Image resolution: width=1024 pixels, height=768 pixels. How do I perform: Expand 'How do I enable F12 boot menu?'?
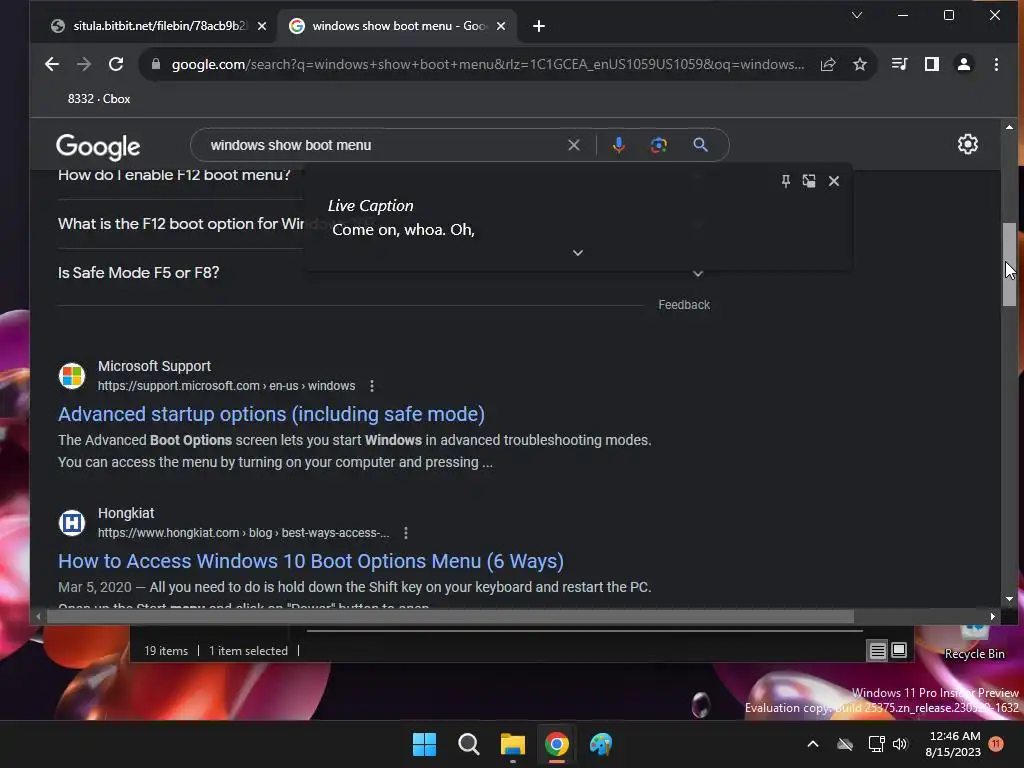pos(174,175)
